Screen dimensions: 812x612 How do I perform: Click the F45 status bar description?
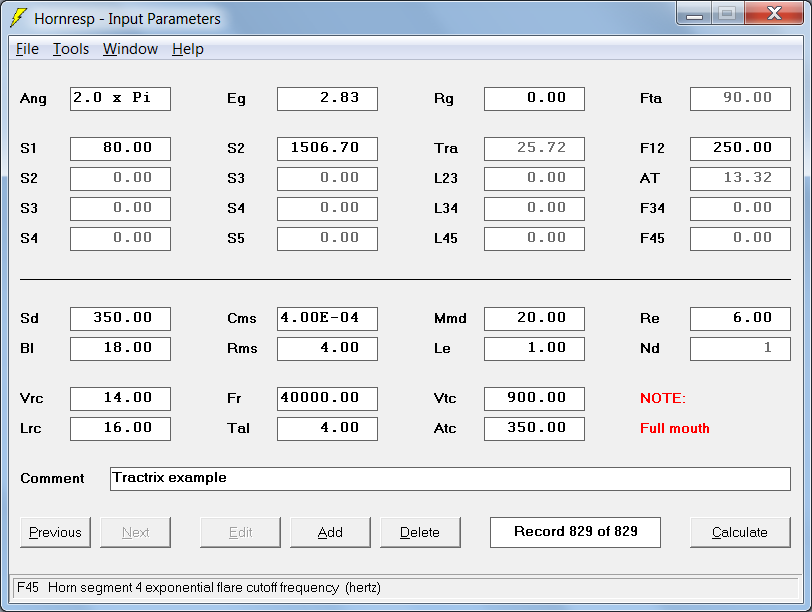[x=199, y=588]
